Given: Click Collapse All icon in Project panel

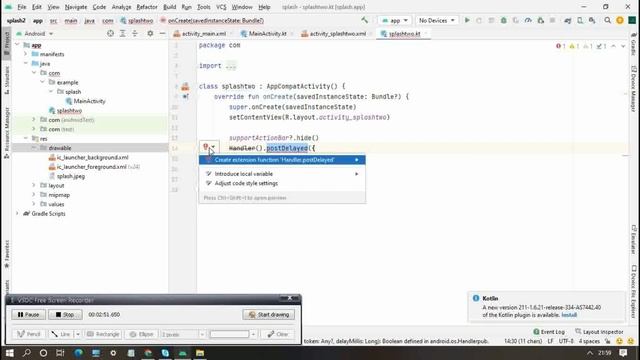Looking at the screenshot, I should coord(135,33).
